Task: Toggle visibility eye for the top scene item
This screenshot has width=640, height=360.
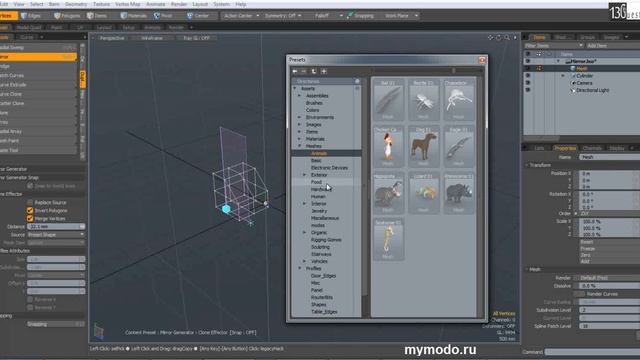Action: click(528, 61)
